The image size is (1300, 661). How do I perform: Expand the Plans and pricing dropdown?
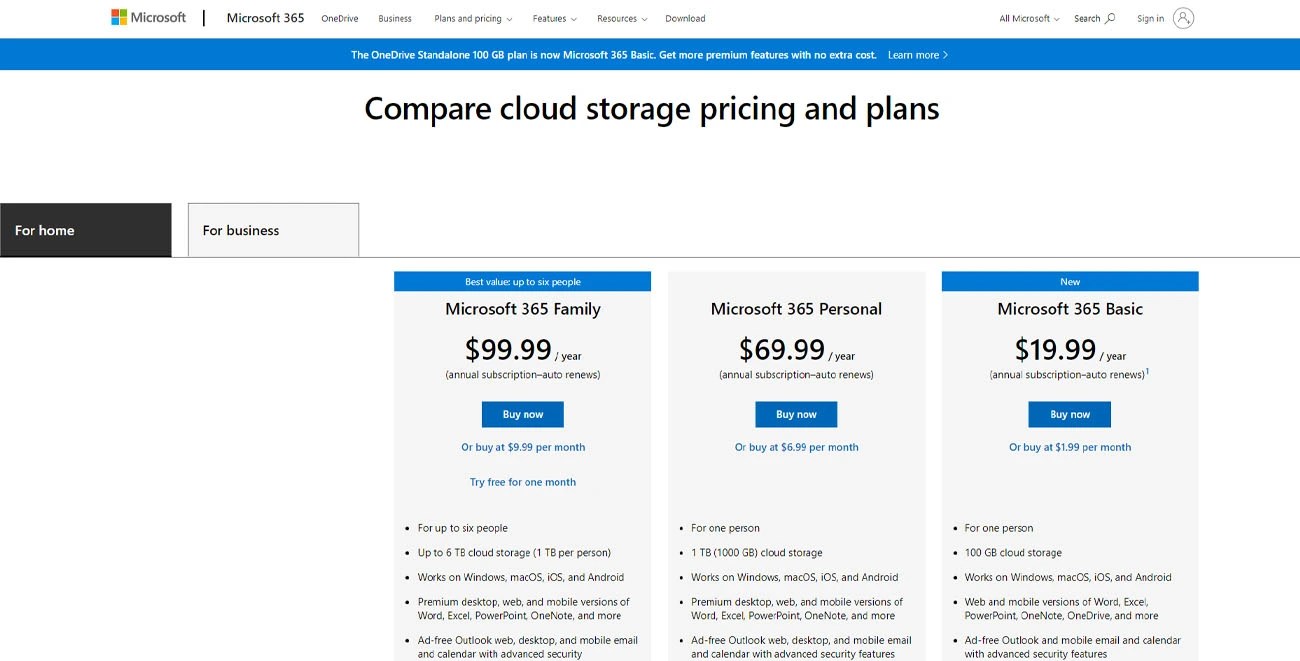click(473, 18)
